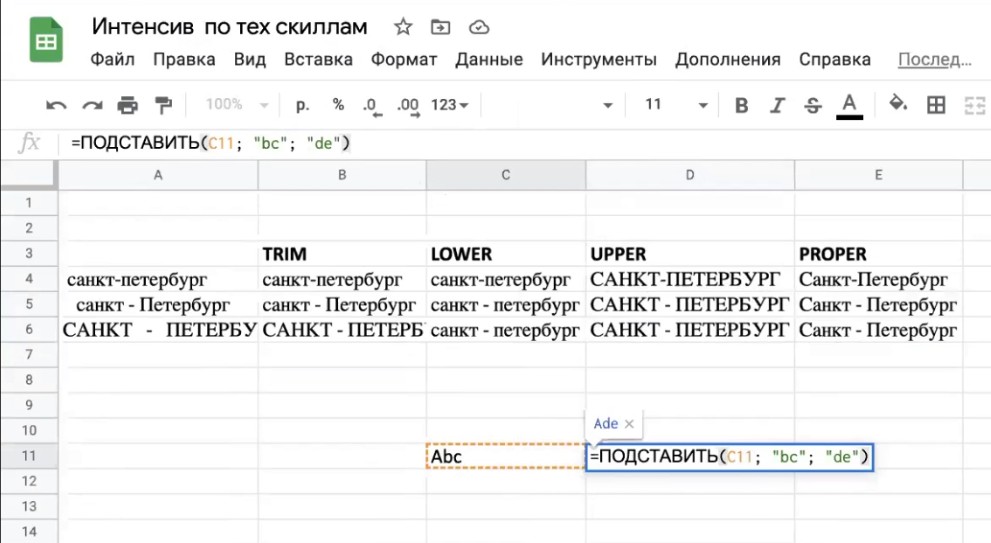Open the Справка menu
991x543 pixels.
[x=834, y=59]
